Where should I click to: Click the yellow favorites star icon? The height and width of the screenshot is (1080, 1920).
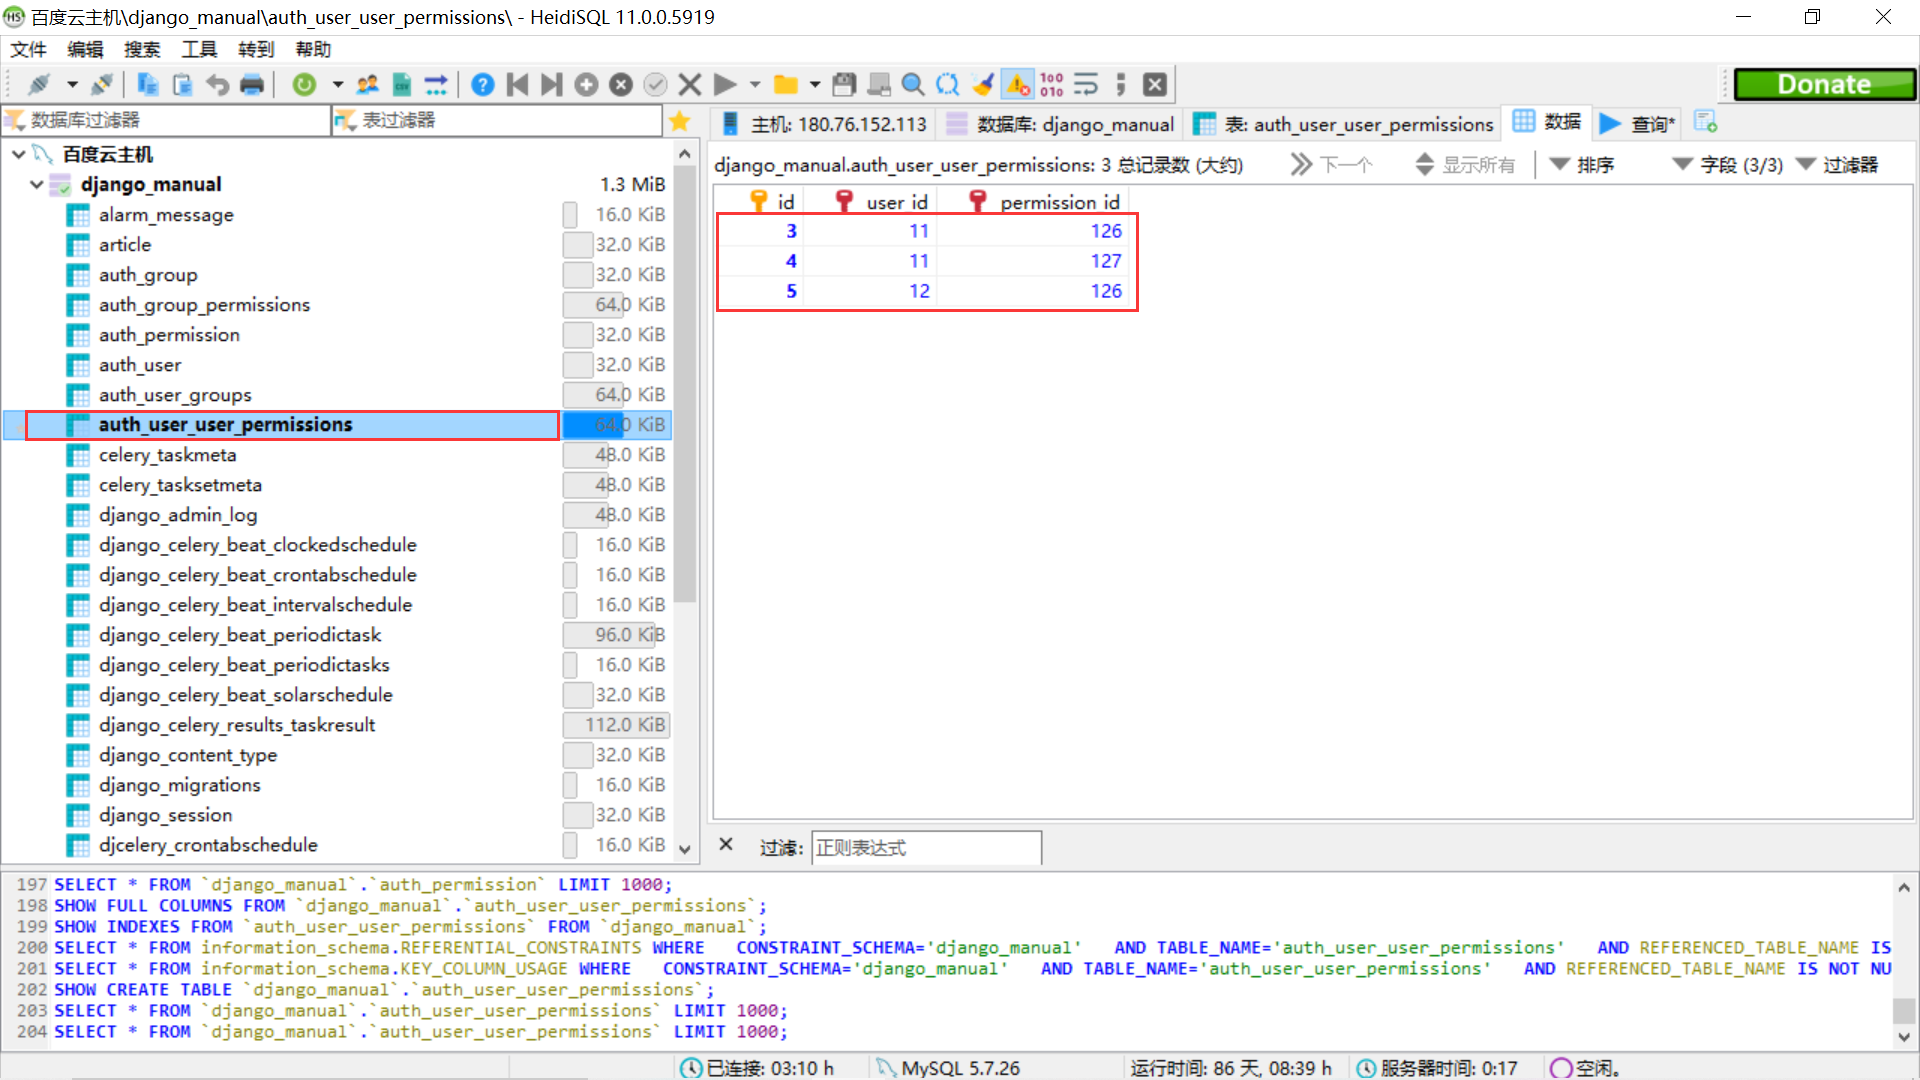[x=680, y=121]
